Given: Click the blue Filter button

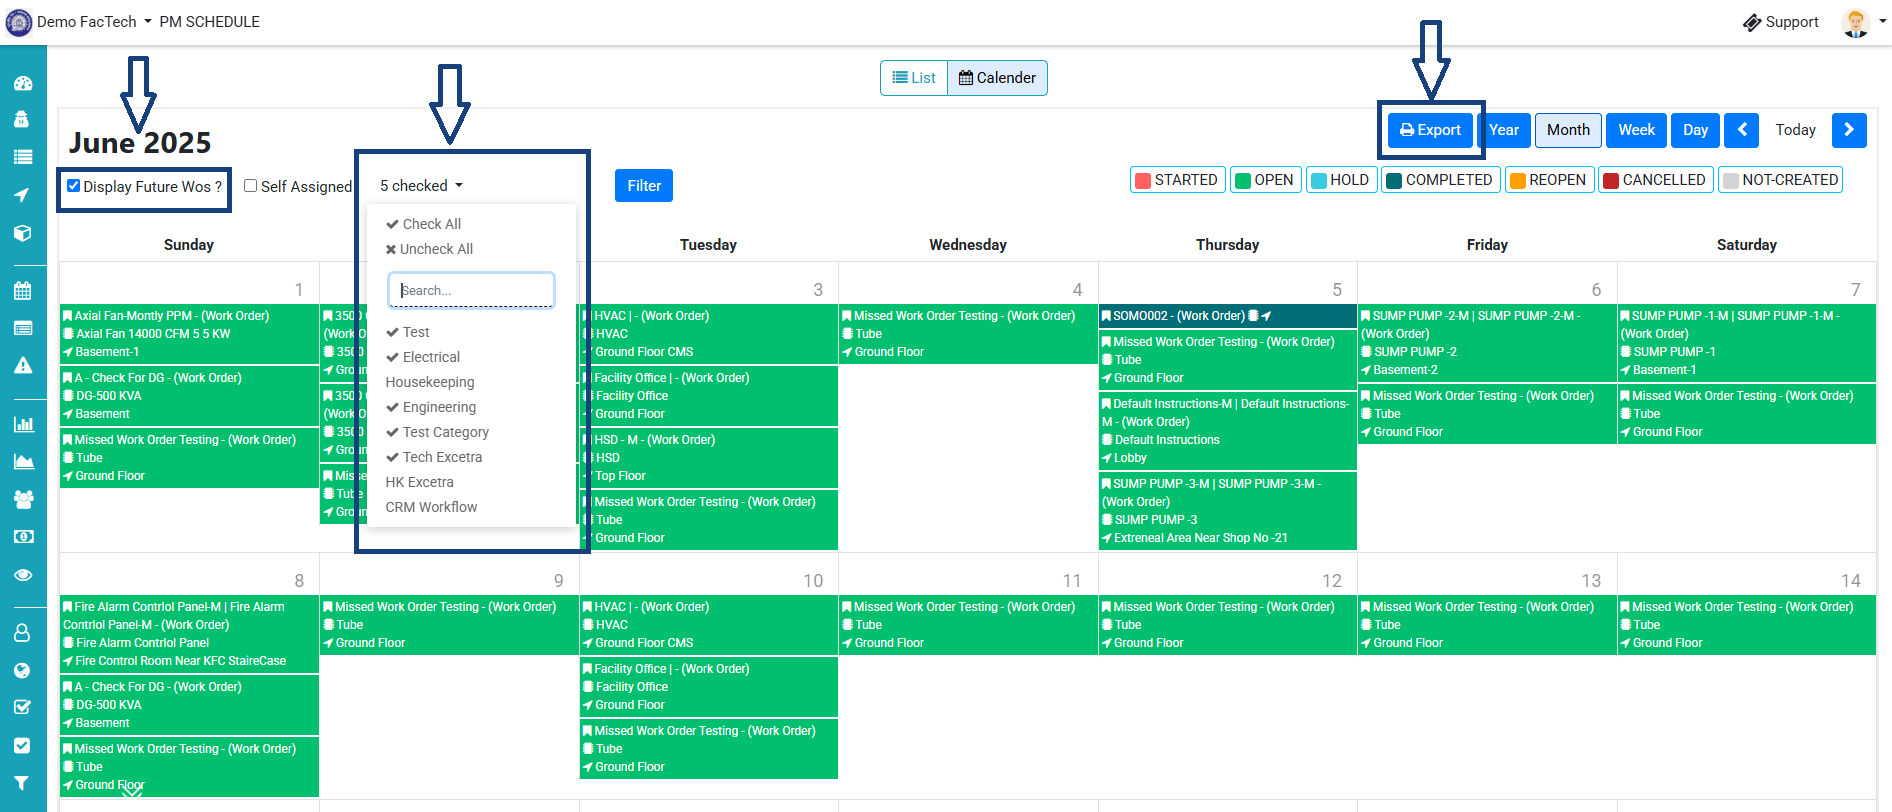Looking at the screenshot, I should (644, 186).
